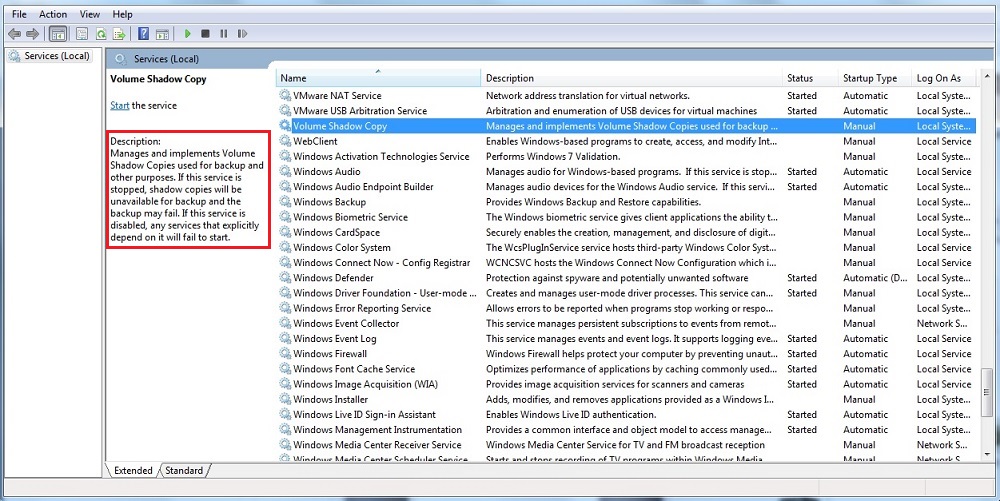The height and width of the screenshot is (501, 1000).
Task: Click the Pause Service toolbar icon
Action: pyautogui.click(x=224, y=34)
